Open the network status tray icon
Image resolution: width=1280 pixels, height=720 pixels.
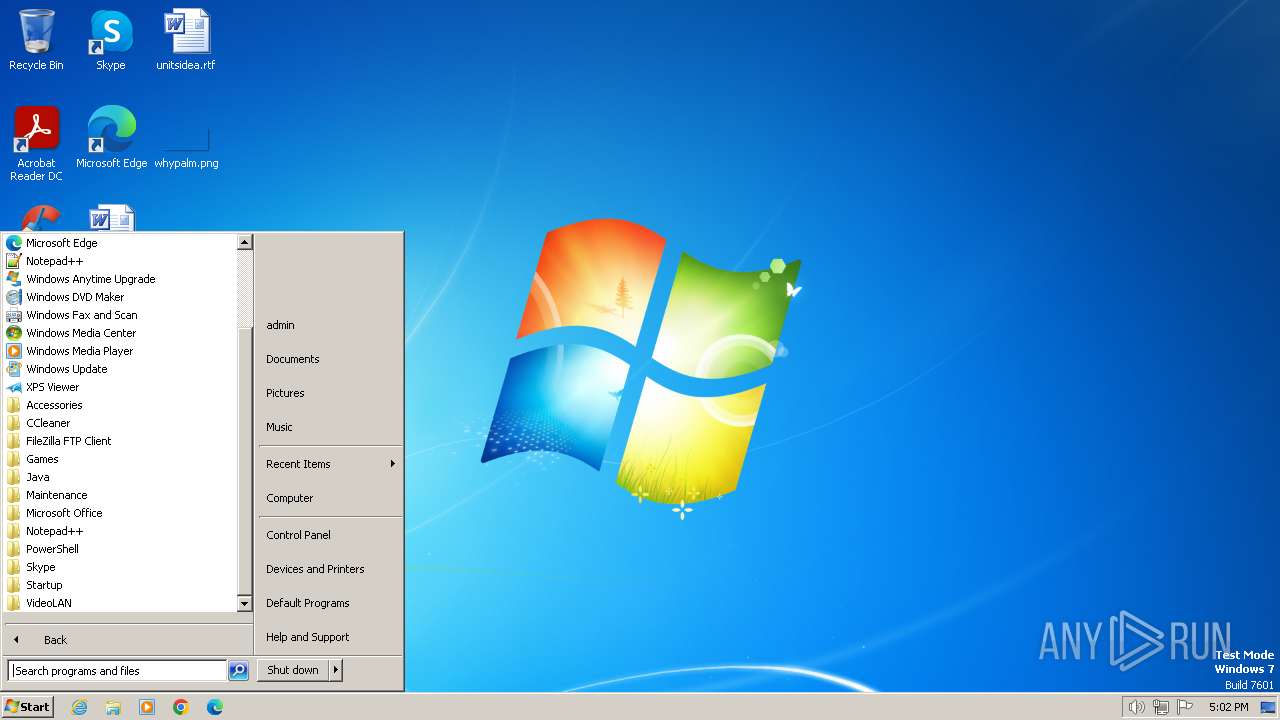1161,707
